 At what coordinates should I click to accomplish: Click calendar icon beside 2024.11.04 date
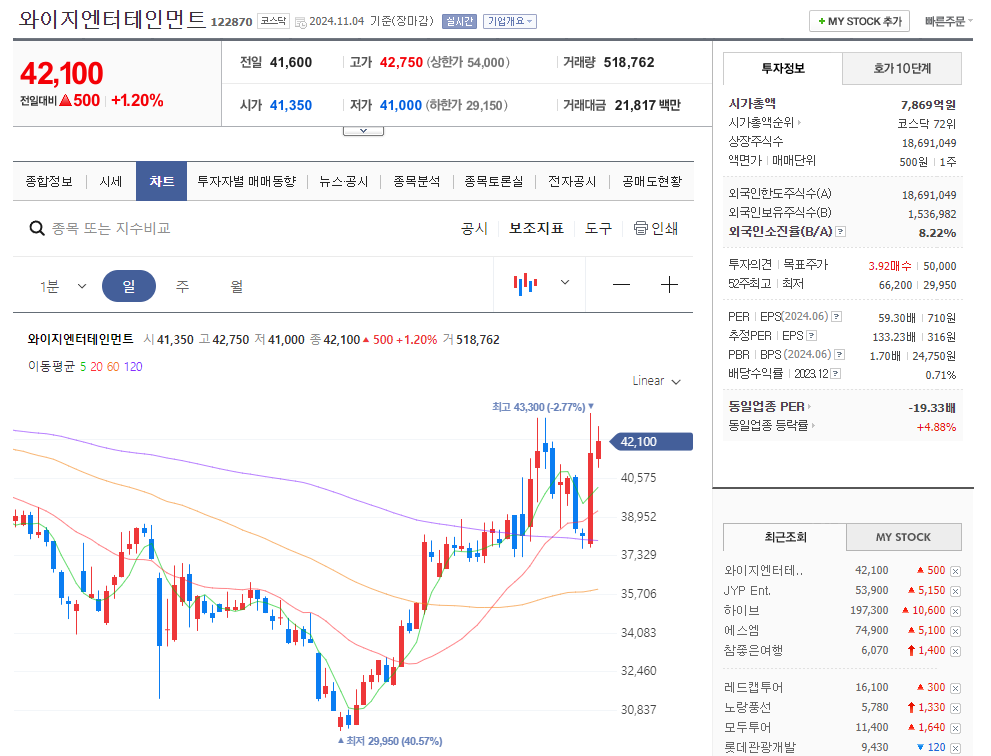pyautogui.click(x=301, y=22)
